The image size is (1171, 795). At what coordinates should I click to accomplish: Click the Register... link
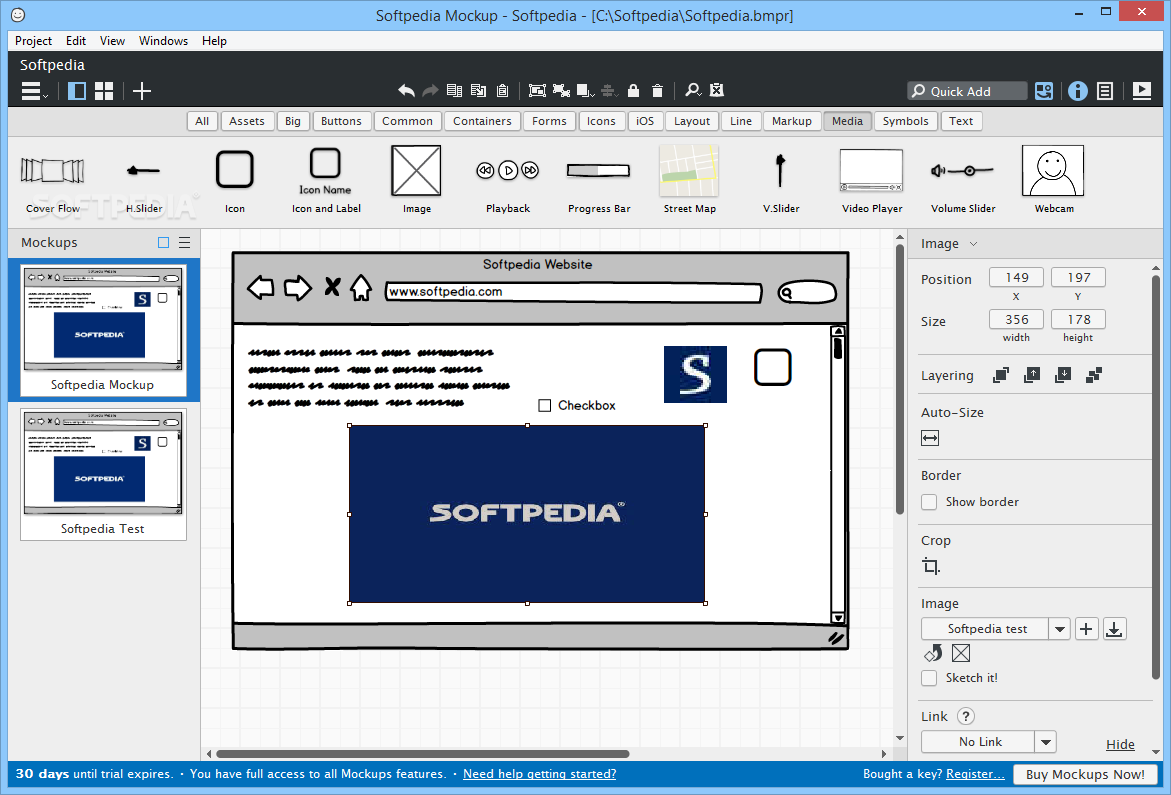(975, 774)
